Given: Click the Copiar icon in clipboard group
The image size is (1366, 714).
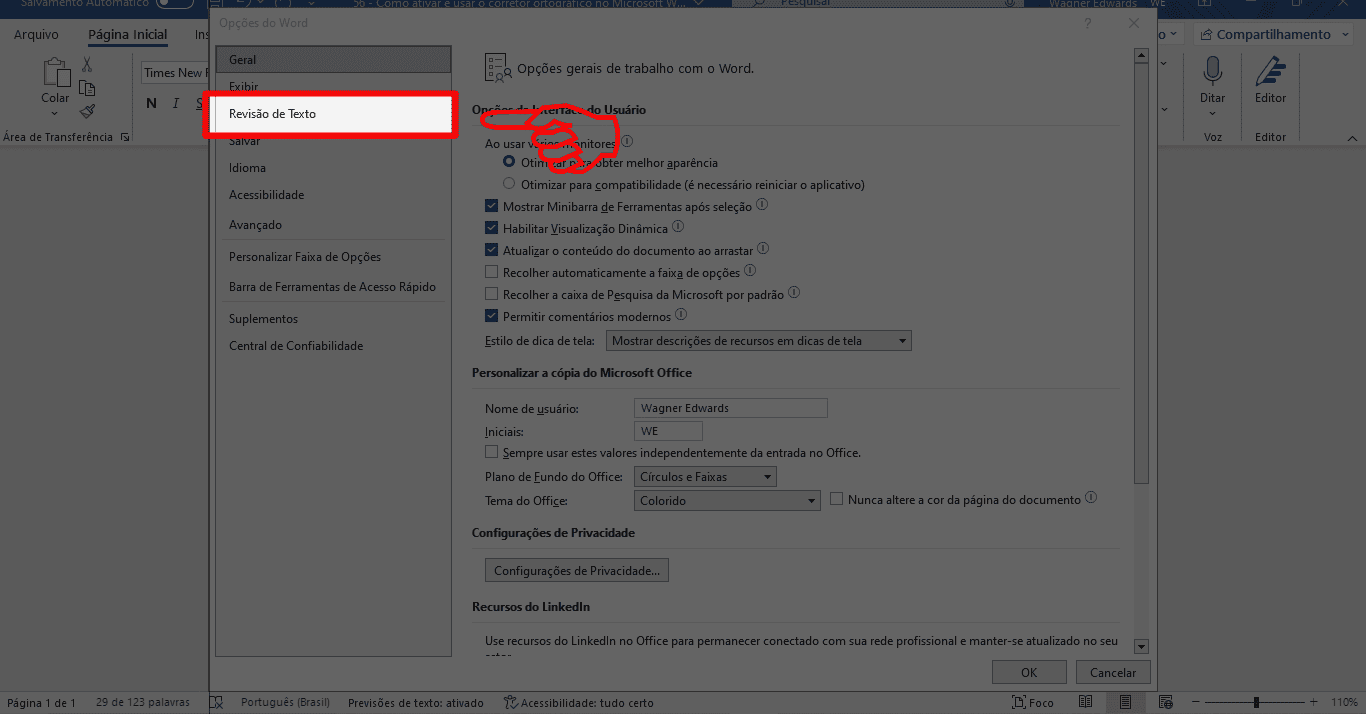Looking at the screenshot, I should (x=87, y=88).
